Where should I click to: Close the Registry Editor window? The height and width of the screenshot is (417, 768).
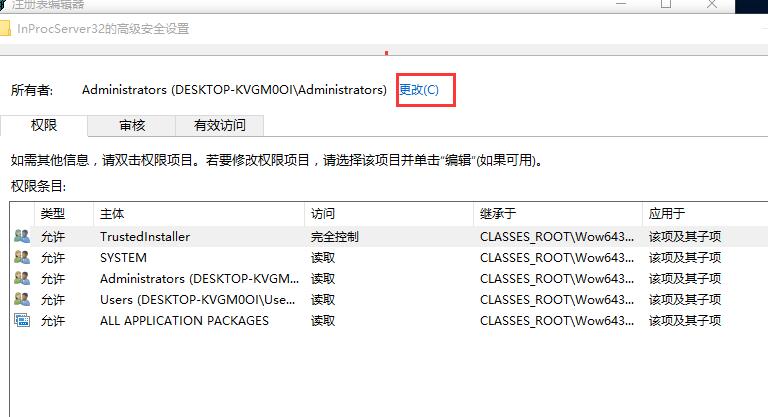pos(712,4)
